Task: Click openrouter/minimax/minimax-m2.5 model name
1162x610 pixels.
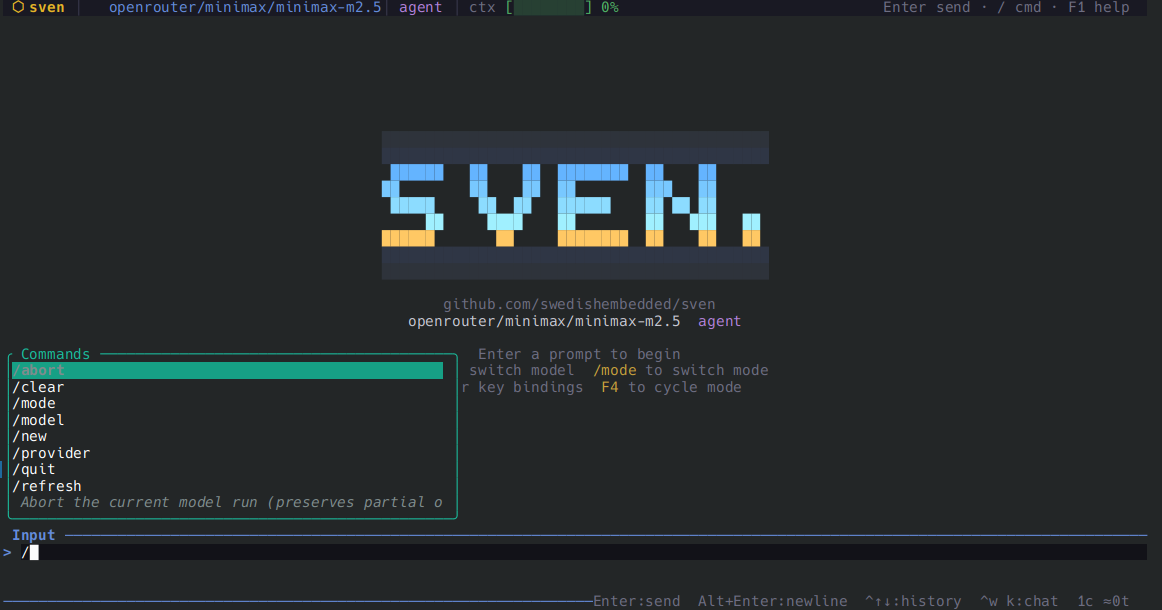Action: [246, 8]
